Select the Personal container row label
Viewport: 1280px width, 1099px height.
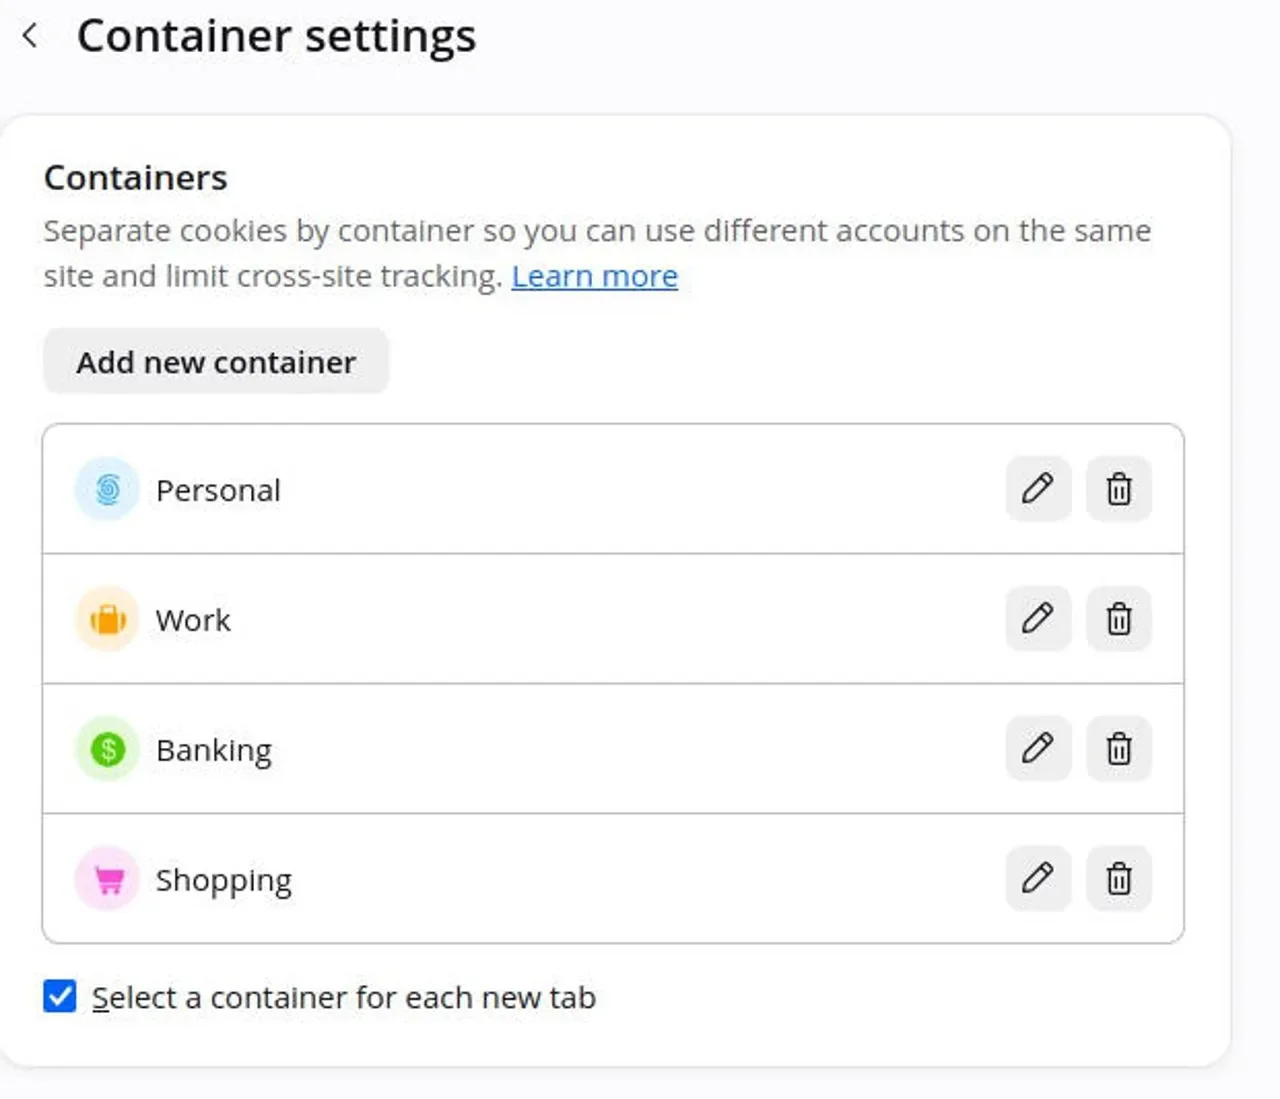(218, 490)
